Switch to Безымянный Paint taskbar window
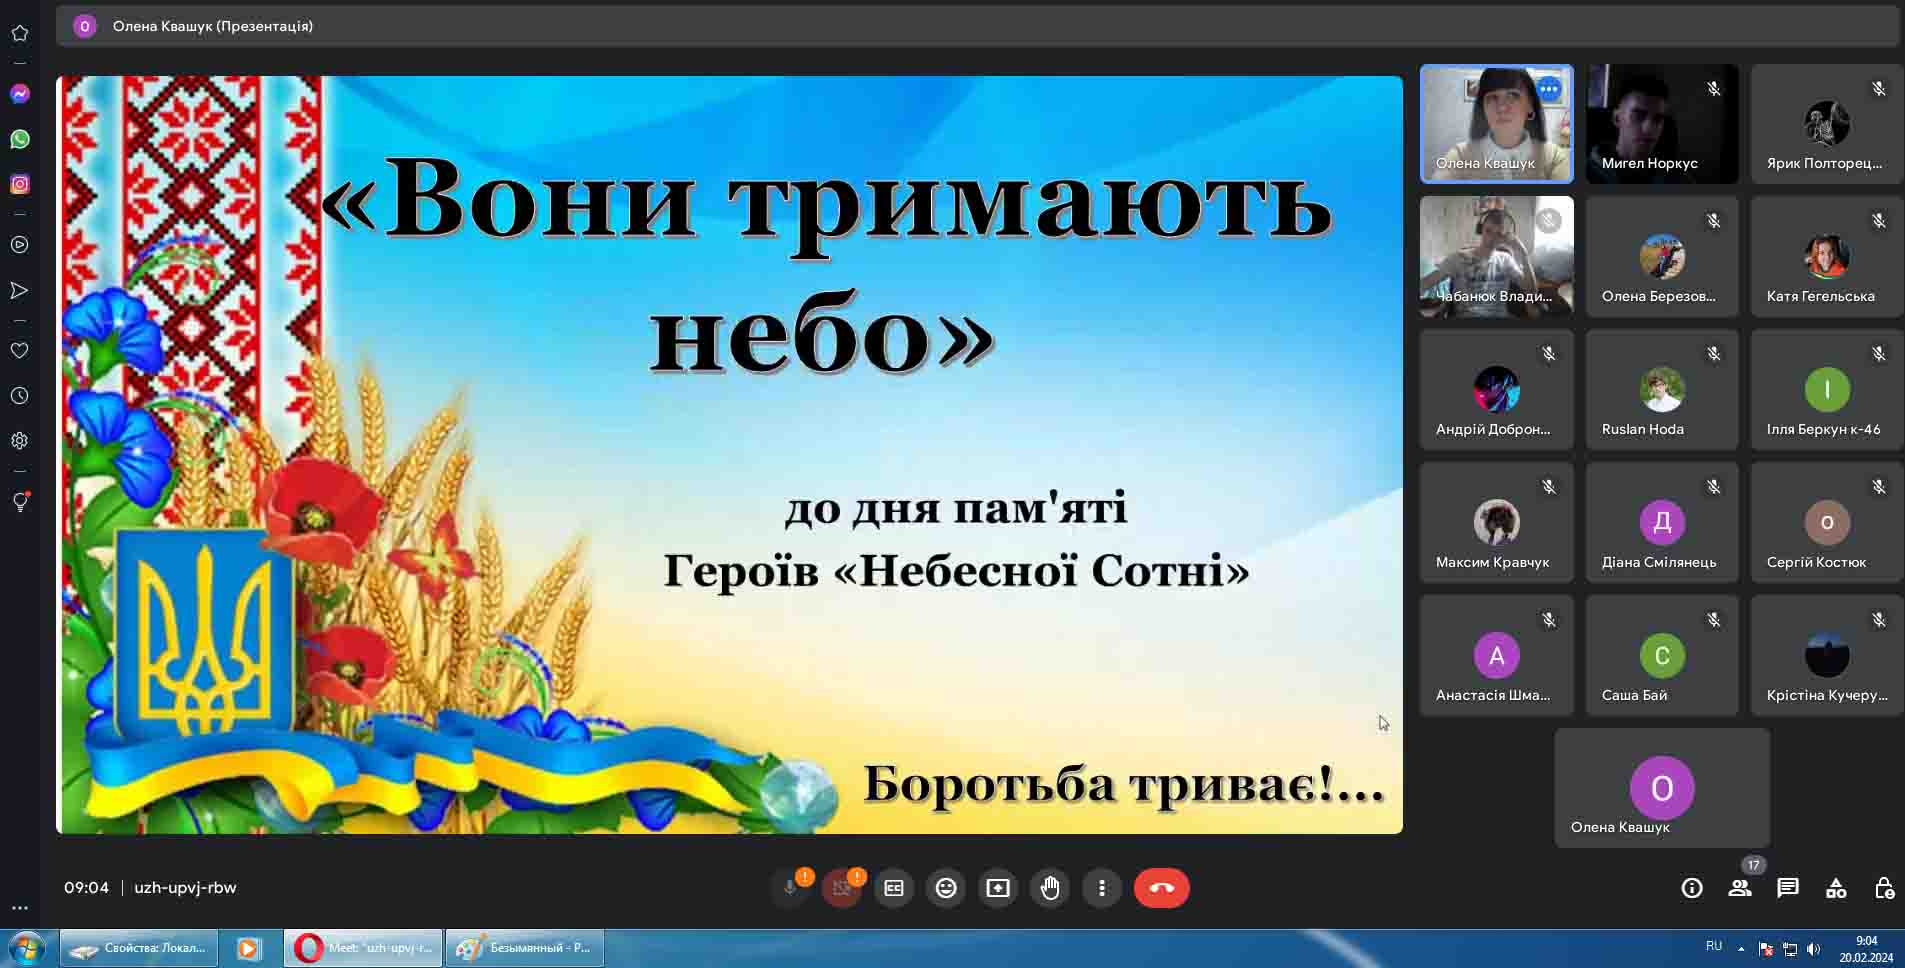The height and width of the screenshot is (968, 1905). (x=525, y=948)
